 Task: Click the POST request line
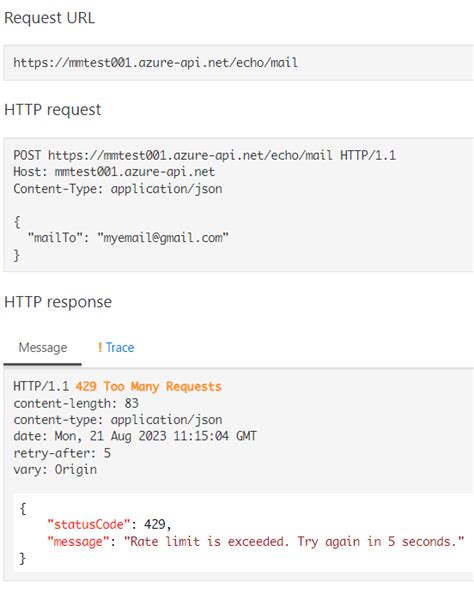coord(205,155)
